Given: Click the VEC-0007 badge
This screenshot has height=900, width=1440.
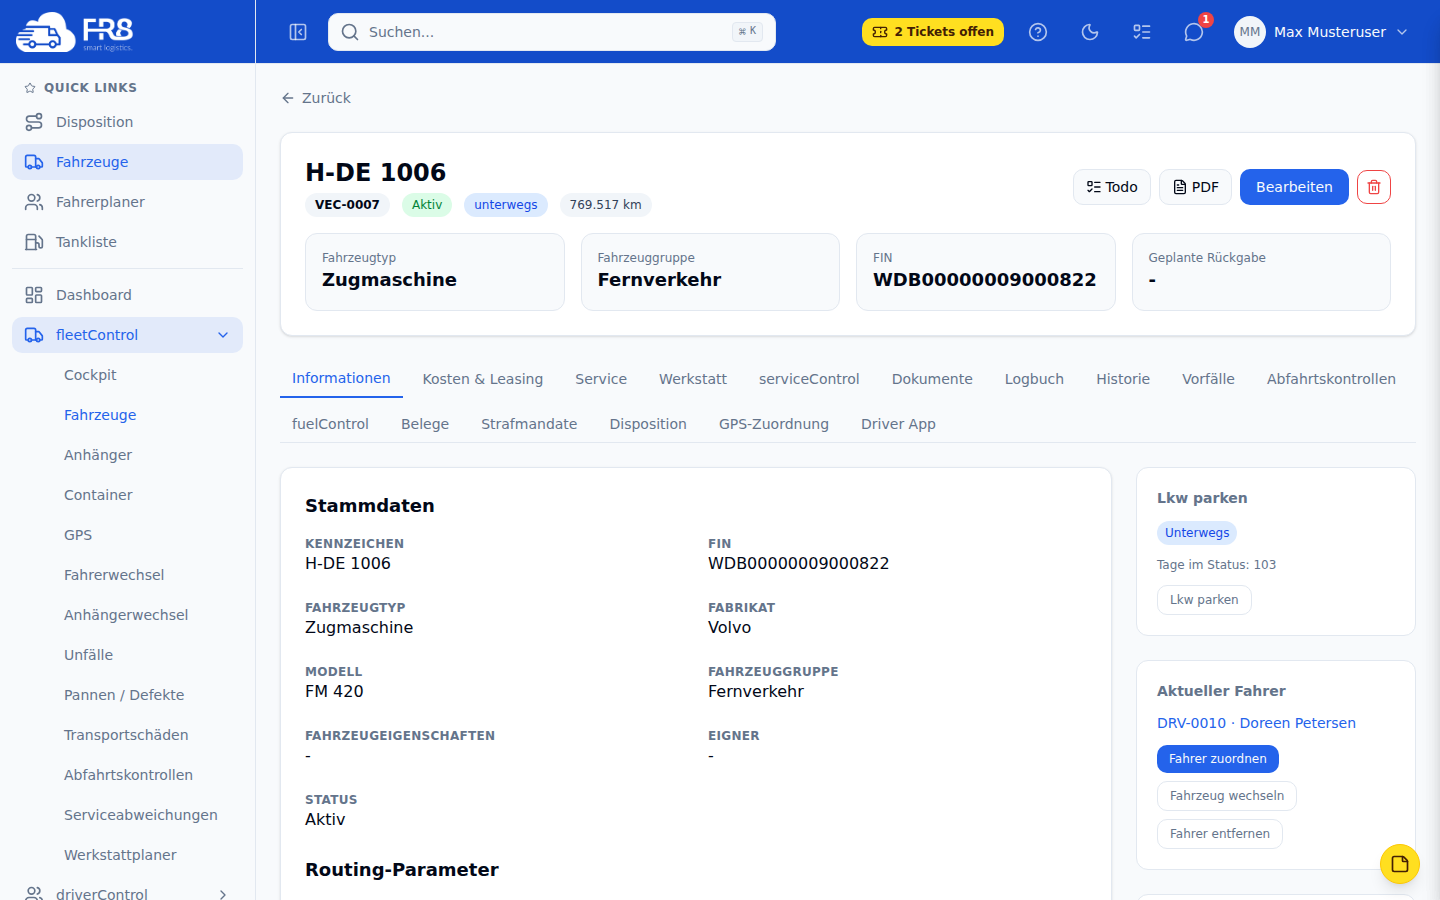Looking at the screenshot, I should (x=347, y=205).
